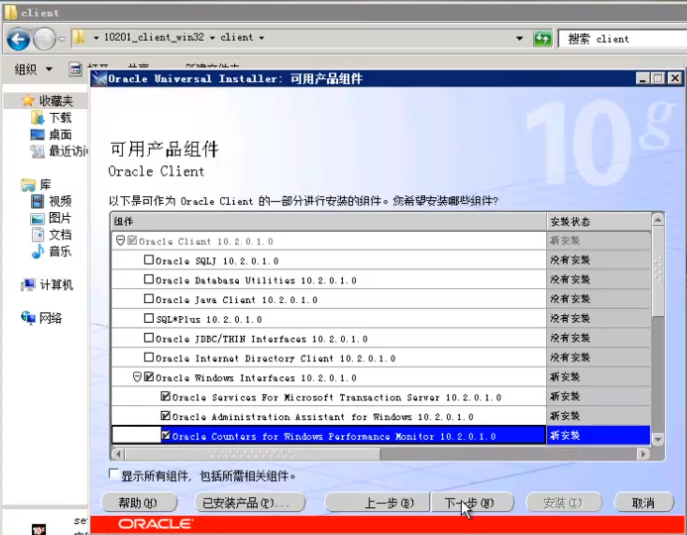The width and height of the screenshot is (687, 535).
Task: Click the component list vertical scrollbar thumb
Action: [x=658, y=271]
